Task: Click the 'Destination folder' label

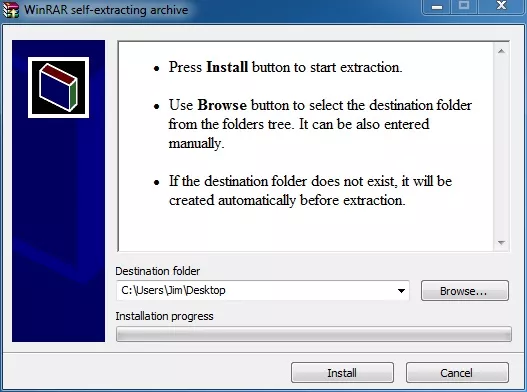Action: (158, 271)
